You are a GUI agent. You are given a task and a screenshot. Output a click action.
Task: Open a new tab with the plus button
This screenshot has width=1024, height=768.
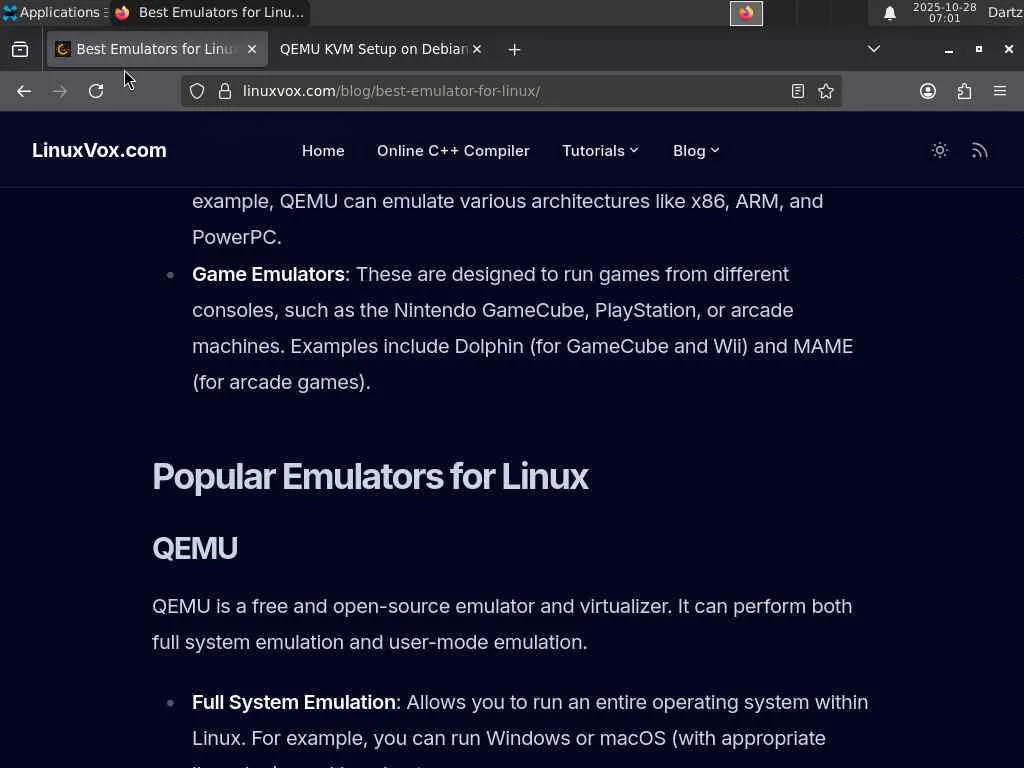(x=514, y=50)
